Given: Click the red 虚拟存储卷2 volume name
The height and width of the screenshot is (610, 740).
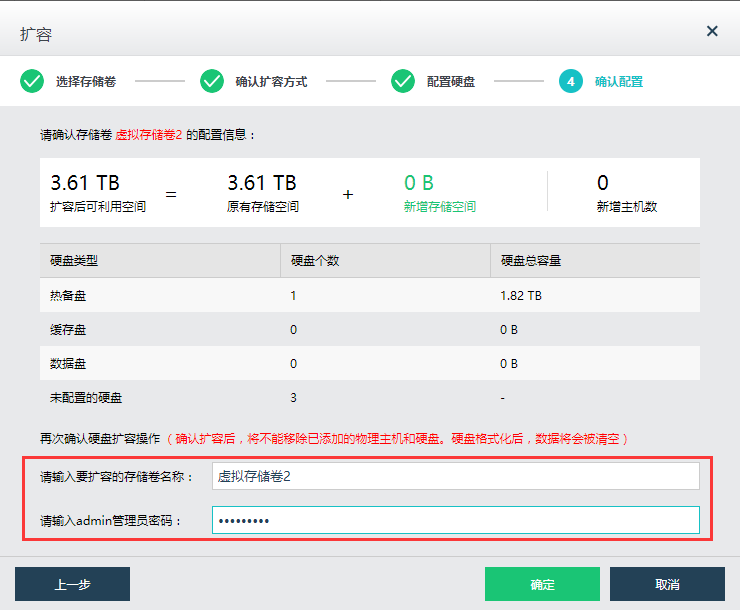Looking at the screenshot, I should point(149,134).
